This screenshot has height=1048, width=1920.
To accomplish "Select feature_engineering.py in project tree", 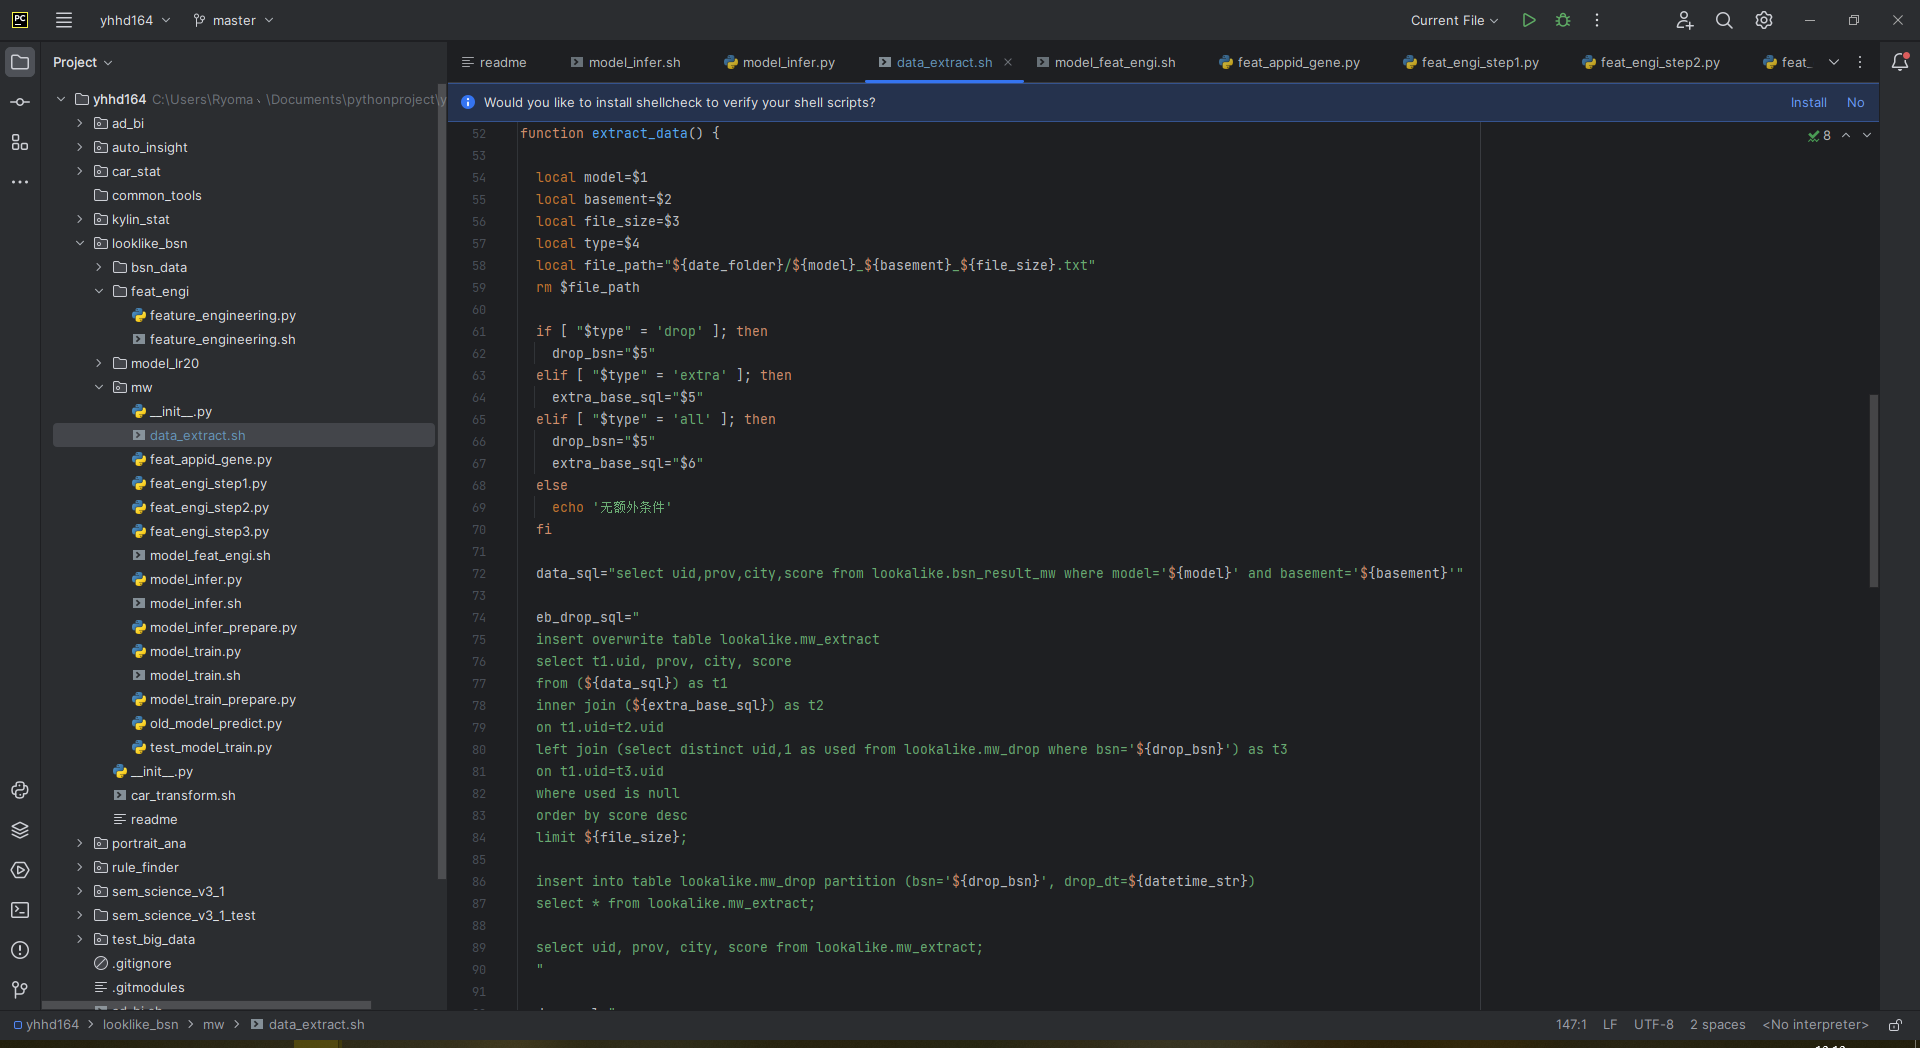I will (x=222, y=315).
